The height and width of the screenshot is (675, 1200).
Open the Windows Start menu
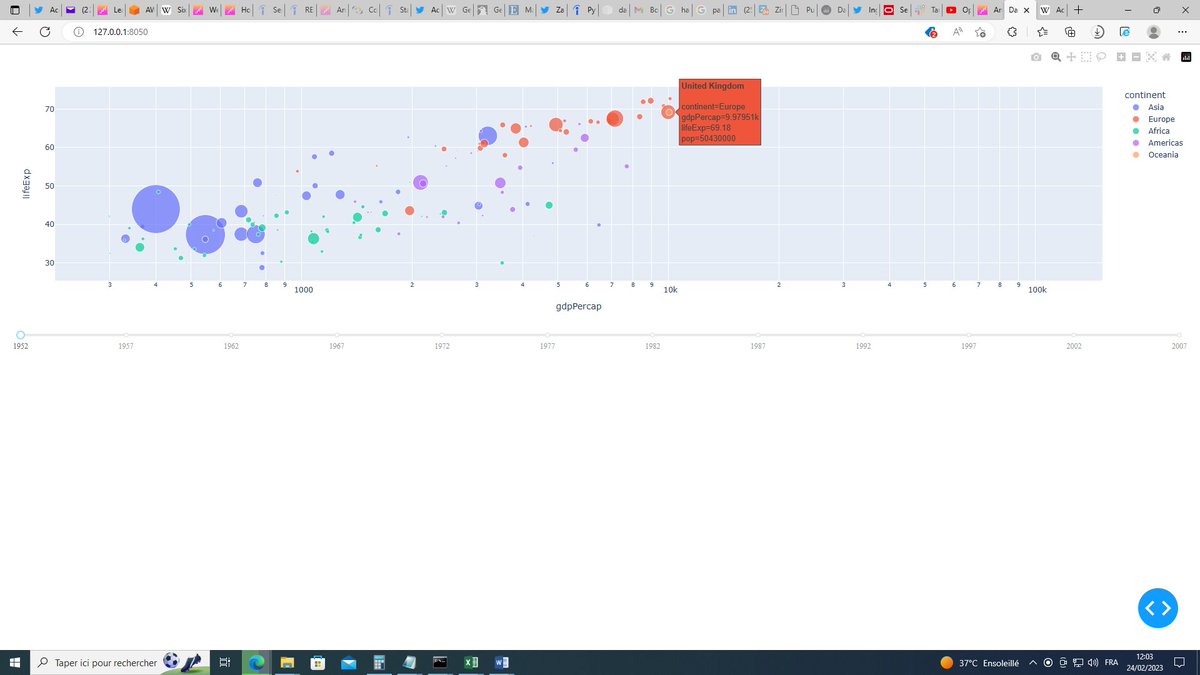(x=15, y=662)
